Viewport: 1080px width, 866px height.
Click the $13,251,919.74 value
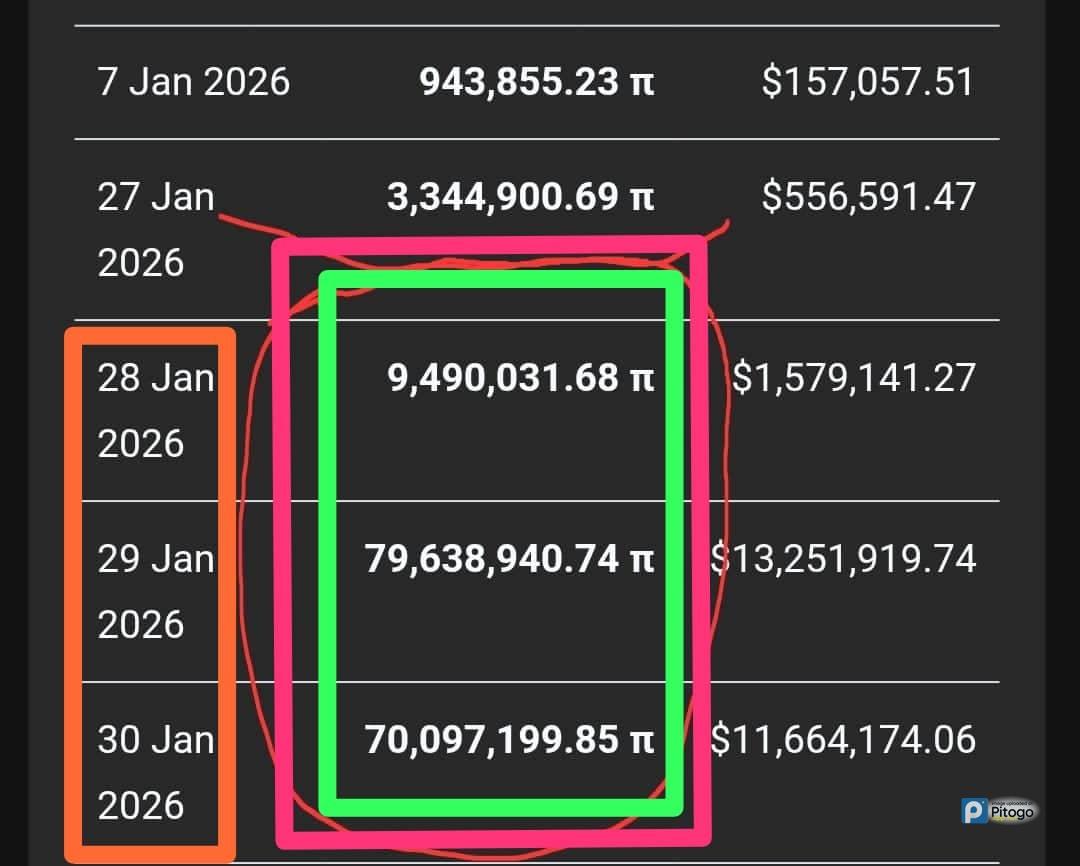(843, 560)
